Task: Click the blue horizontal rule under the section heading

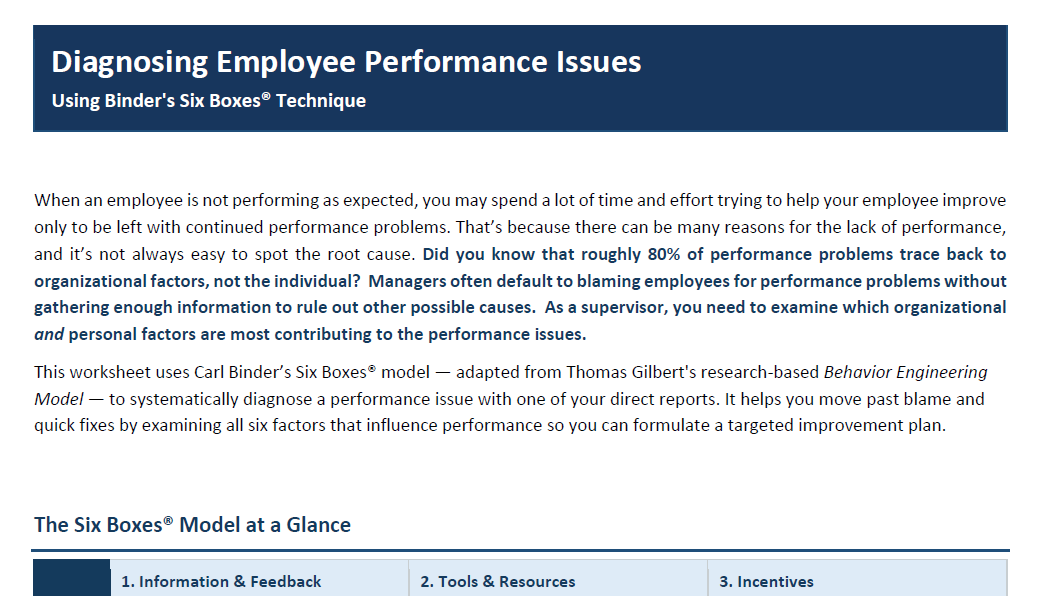Action: tap(520, 551)
